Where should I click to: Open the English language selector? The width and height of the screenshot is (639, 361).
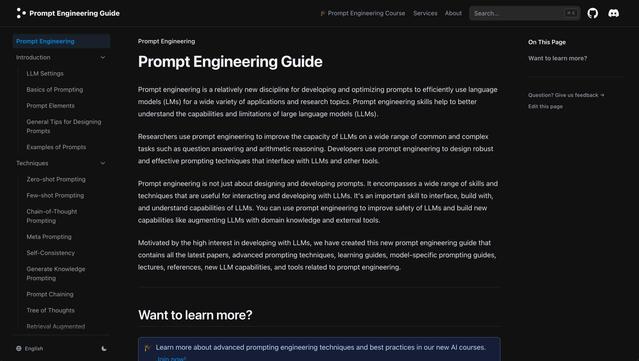[x=30, y=348]
